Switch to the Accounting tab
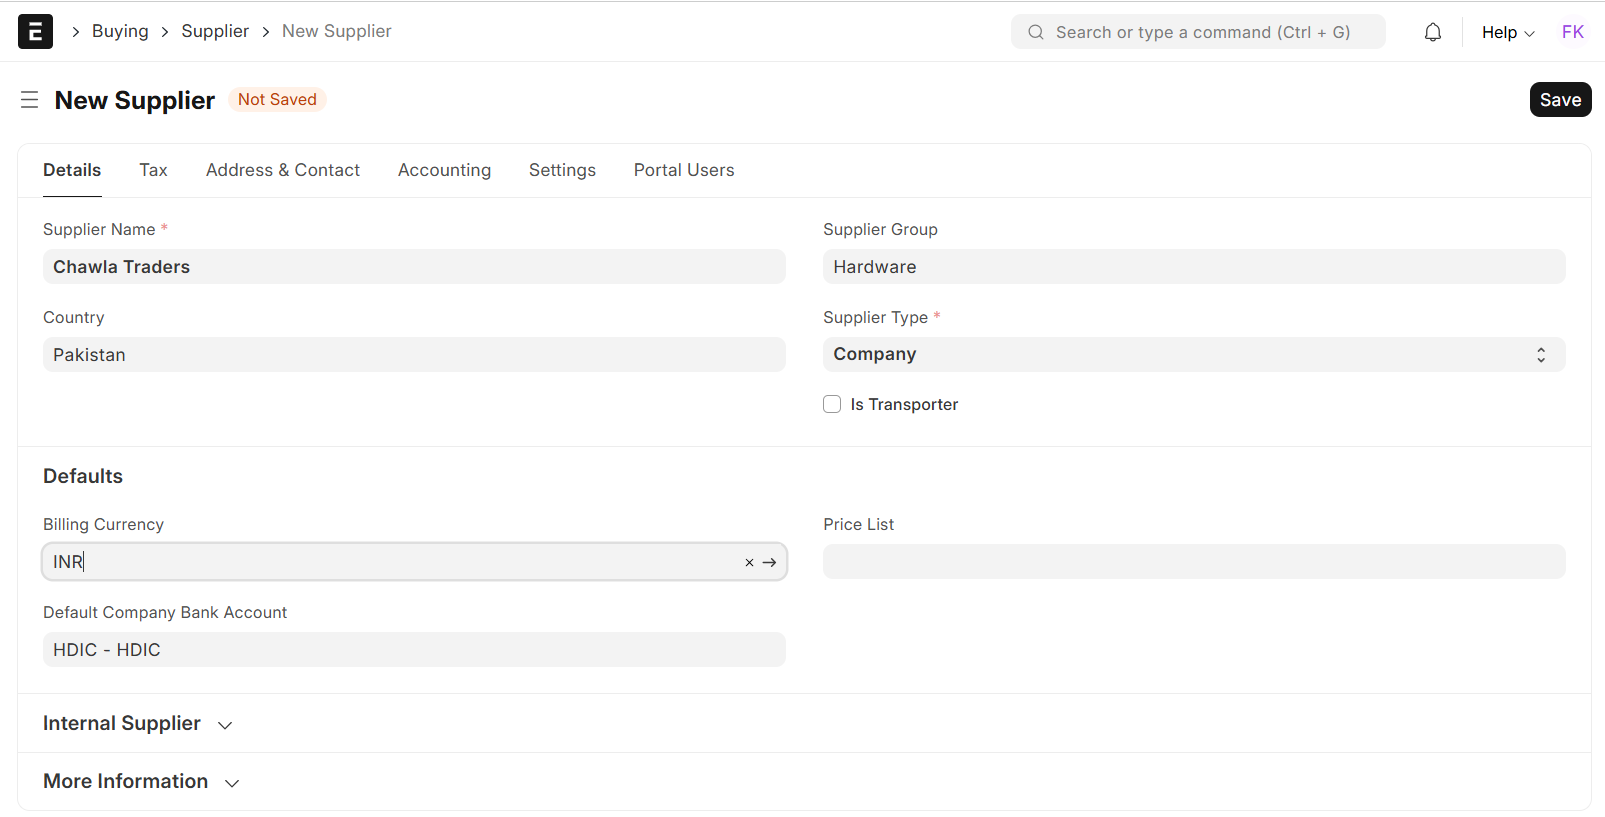The width and height of the screenshot is (1605, 817). pyautogui.click(x=444, y=170)
